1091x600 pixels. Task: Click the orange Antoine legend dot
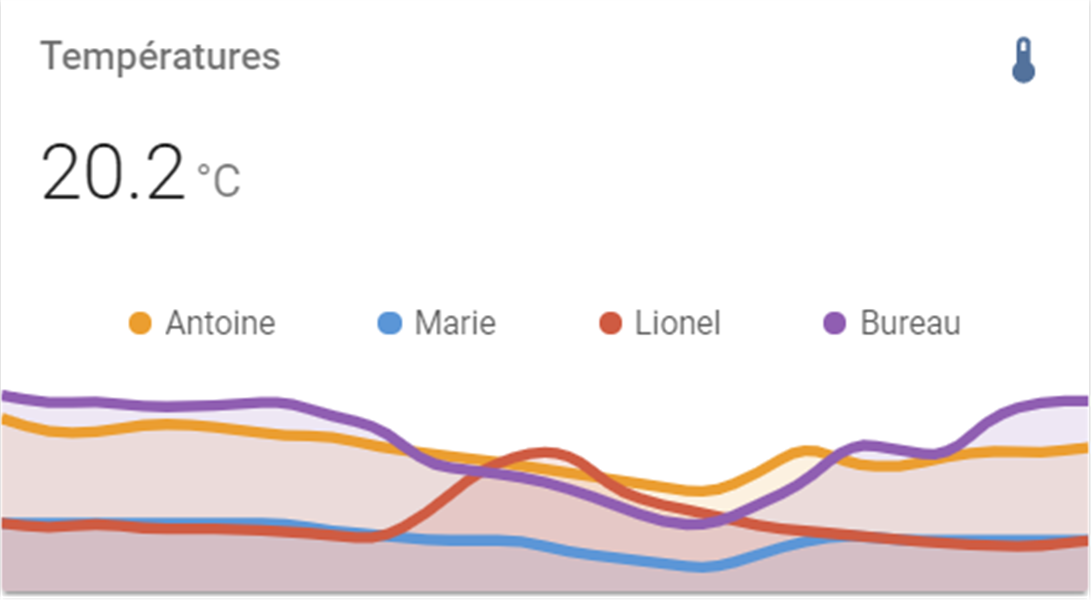(140, 323)
